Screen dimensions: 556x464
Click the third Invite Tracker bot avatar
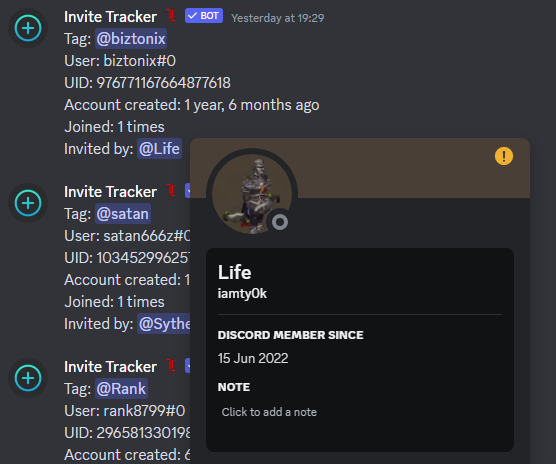(28, 378)
